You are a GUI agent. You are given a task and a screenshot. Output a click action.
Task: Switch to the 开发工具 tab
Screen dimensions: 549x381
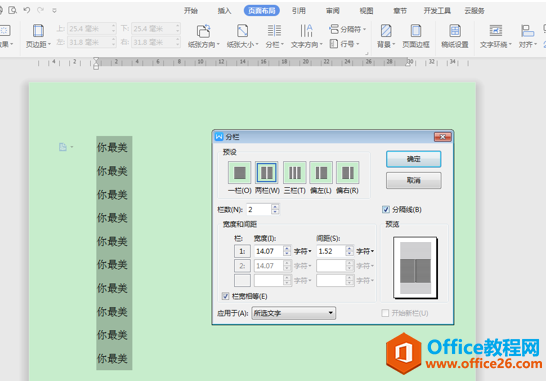437,11
